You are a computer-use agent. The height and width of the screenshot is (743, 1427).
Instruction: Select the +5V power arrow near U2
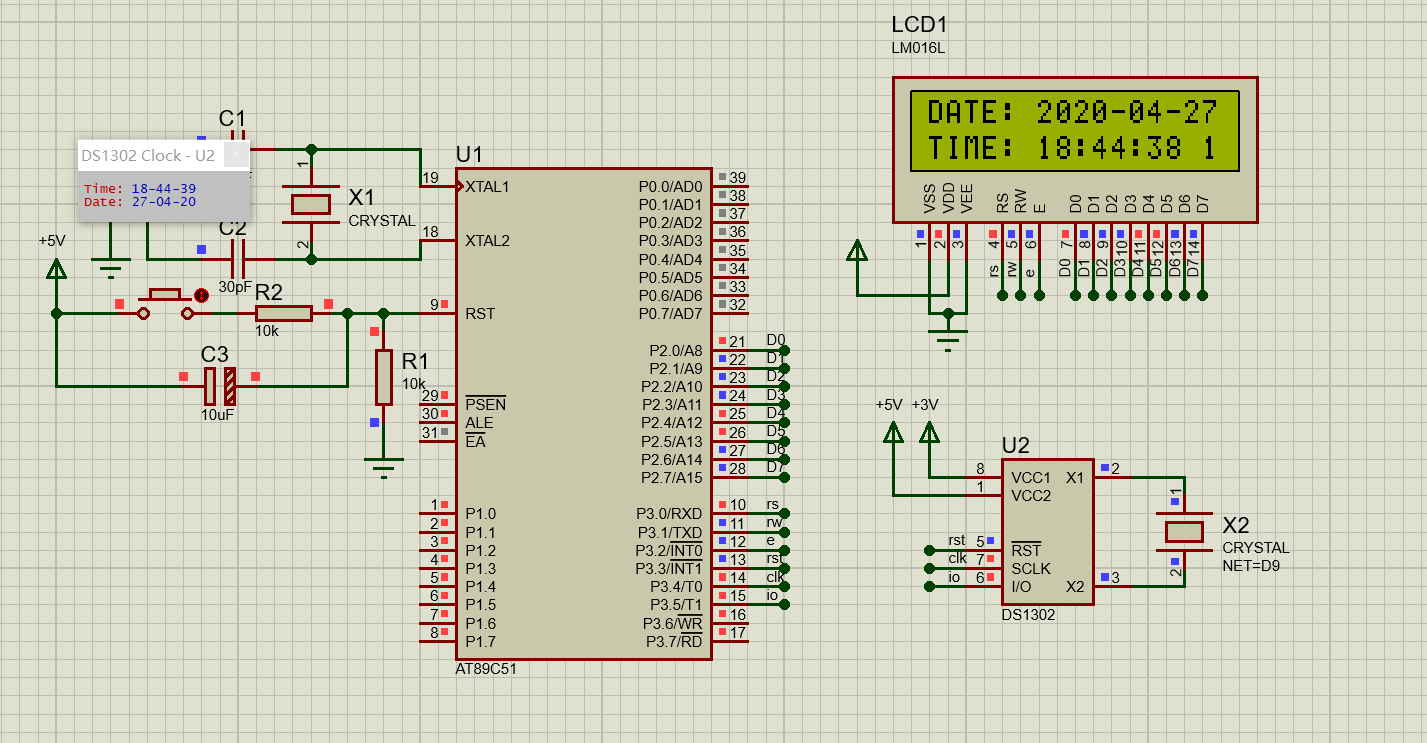[x=893, y=432]
